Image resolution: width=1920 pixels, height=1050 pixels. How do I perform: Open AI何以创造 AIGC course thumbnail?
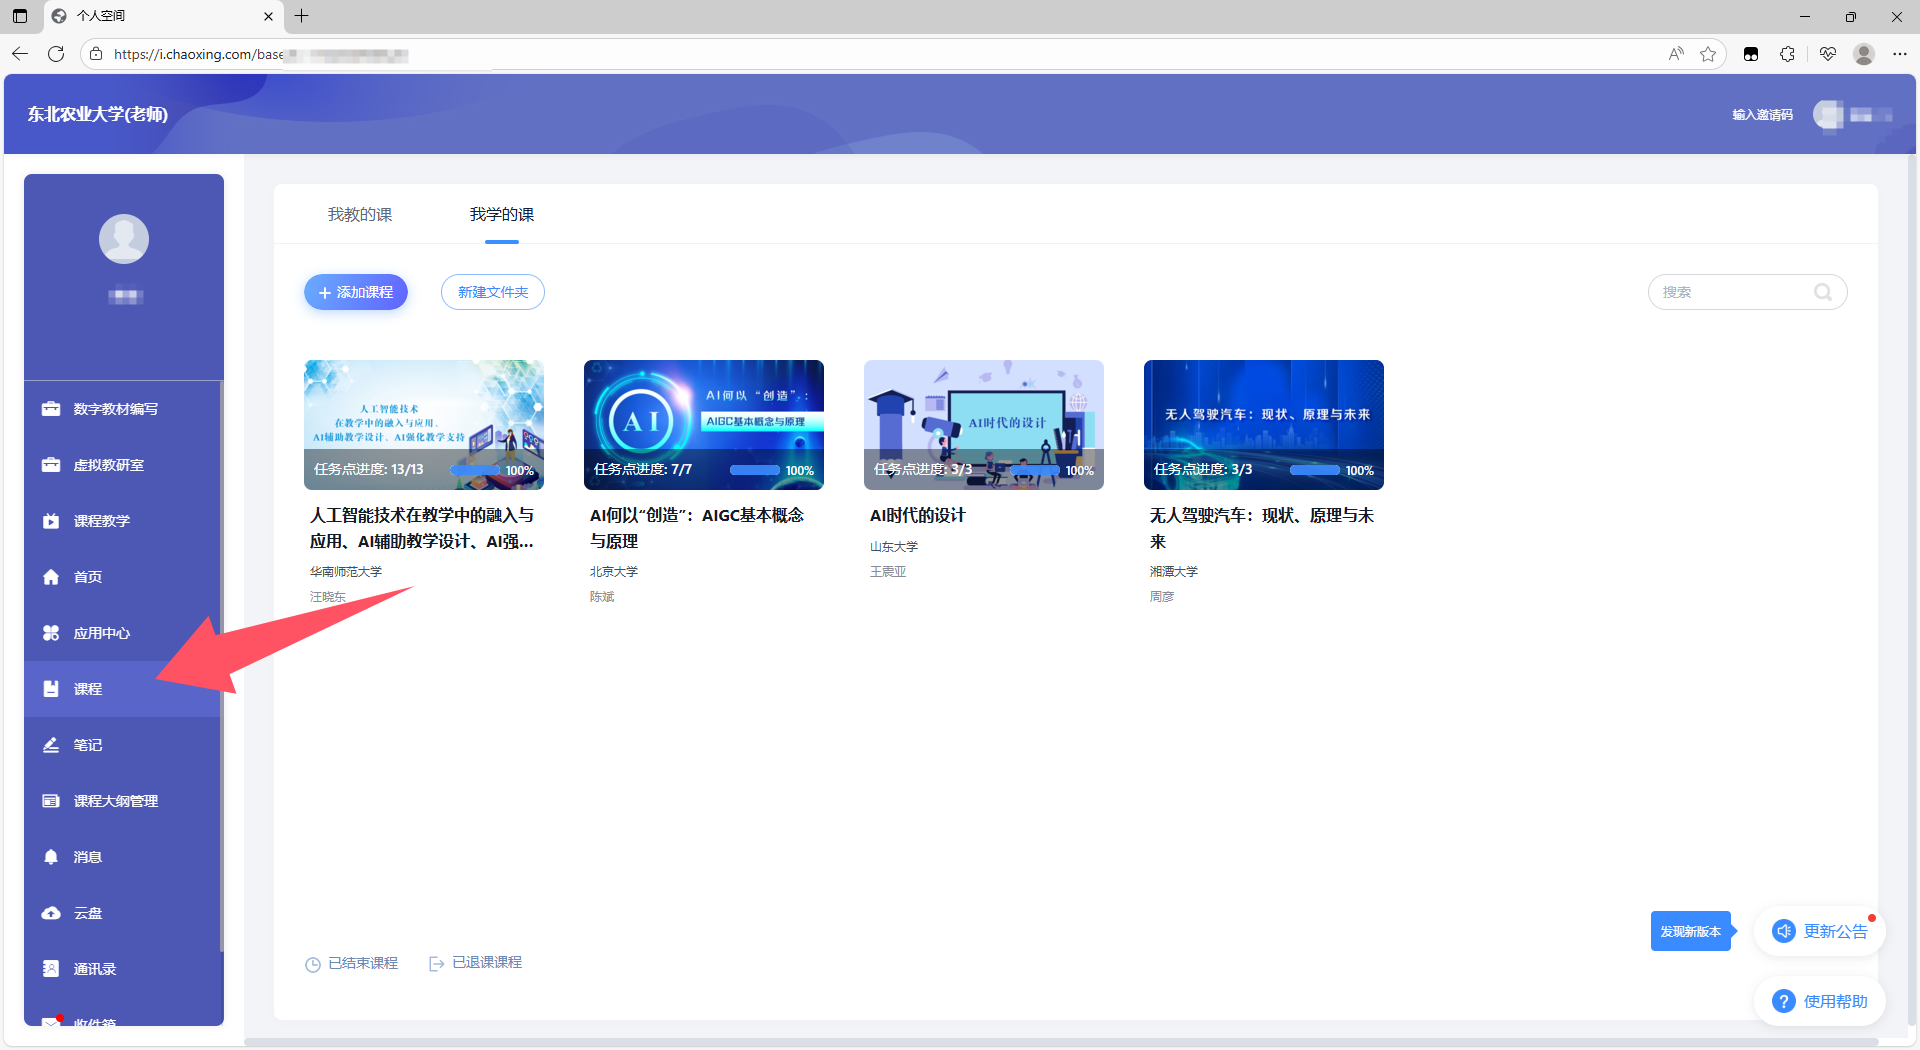pos(704,425)
